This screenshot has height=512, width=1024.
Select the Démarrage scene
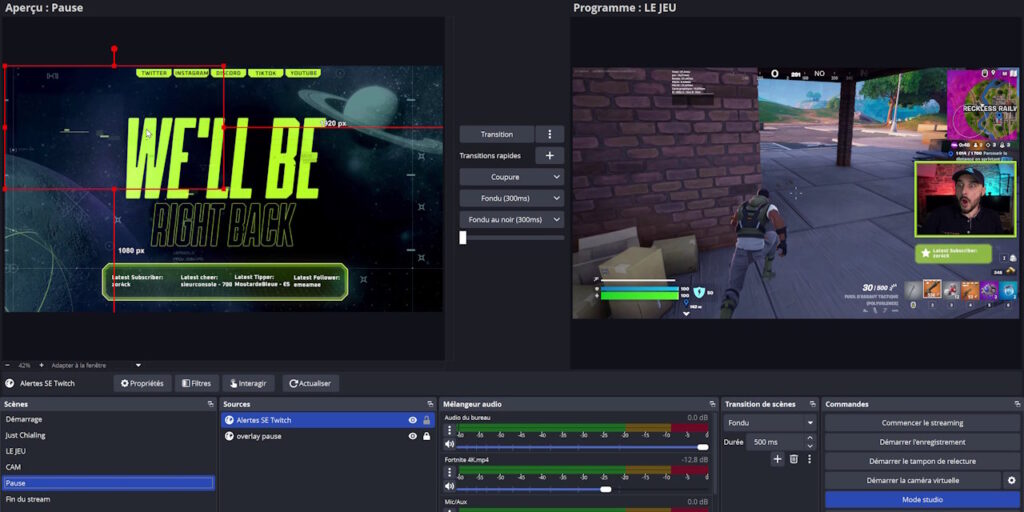pos(108,419)
